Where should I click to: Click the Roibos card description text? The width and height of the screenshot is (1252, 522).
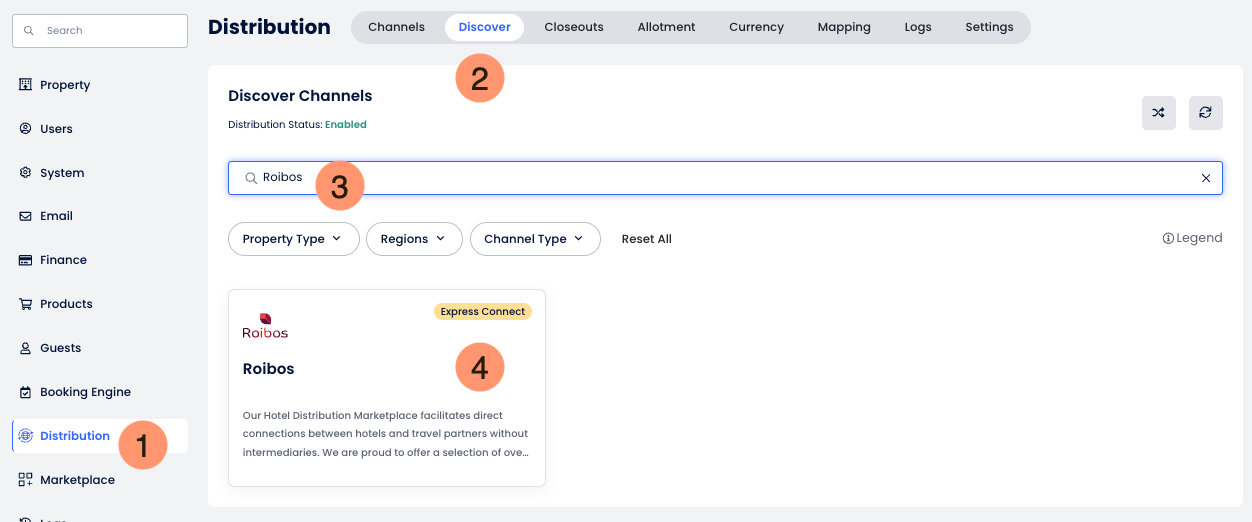click(x=386, y=434)
